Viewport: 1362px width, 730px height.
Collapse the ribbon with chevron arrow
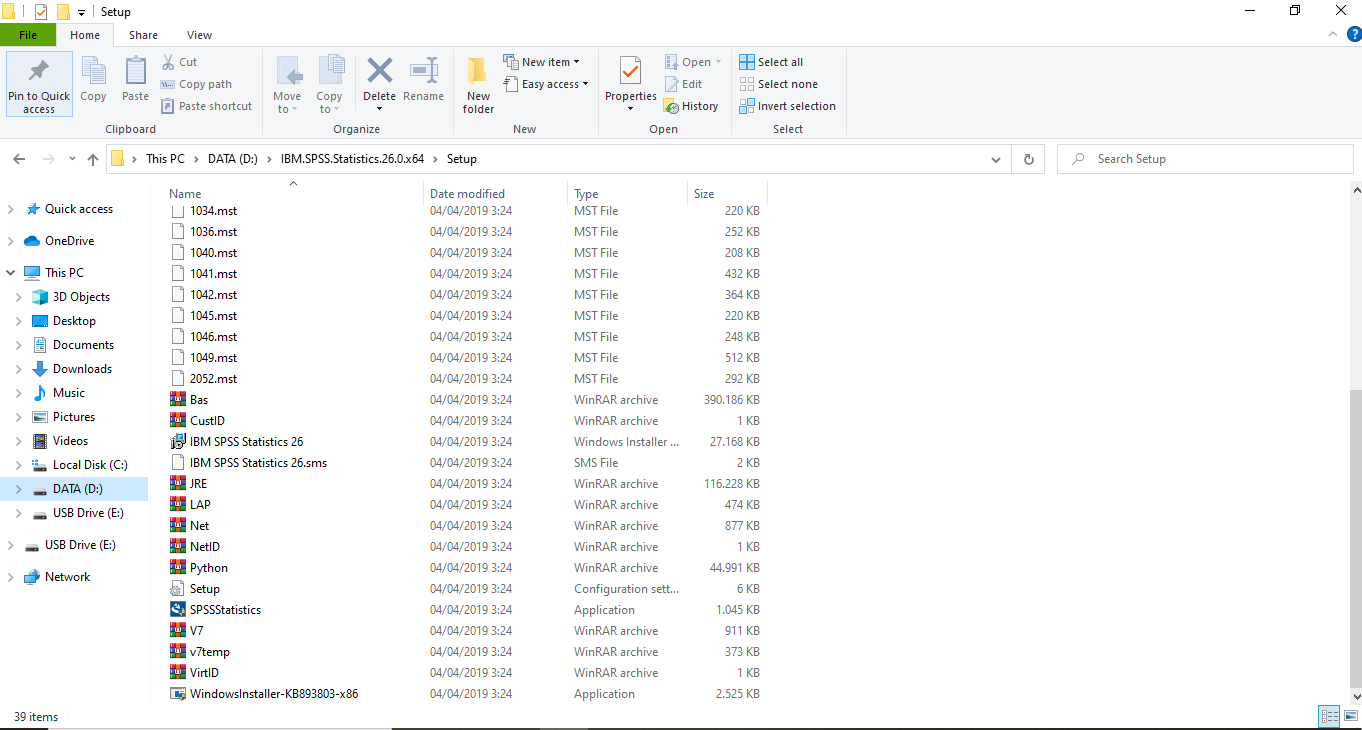(x=1333, y=34)
